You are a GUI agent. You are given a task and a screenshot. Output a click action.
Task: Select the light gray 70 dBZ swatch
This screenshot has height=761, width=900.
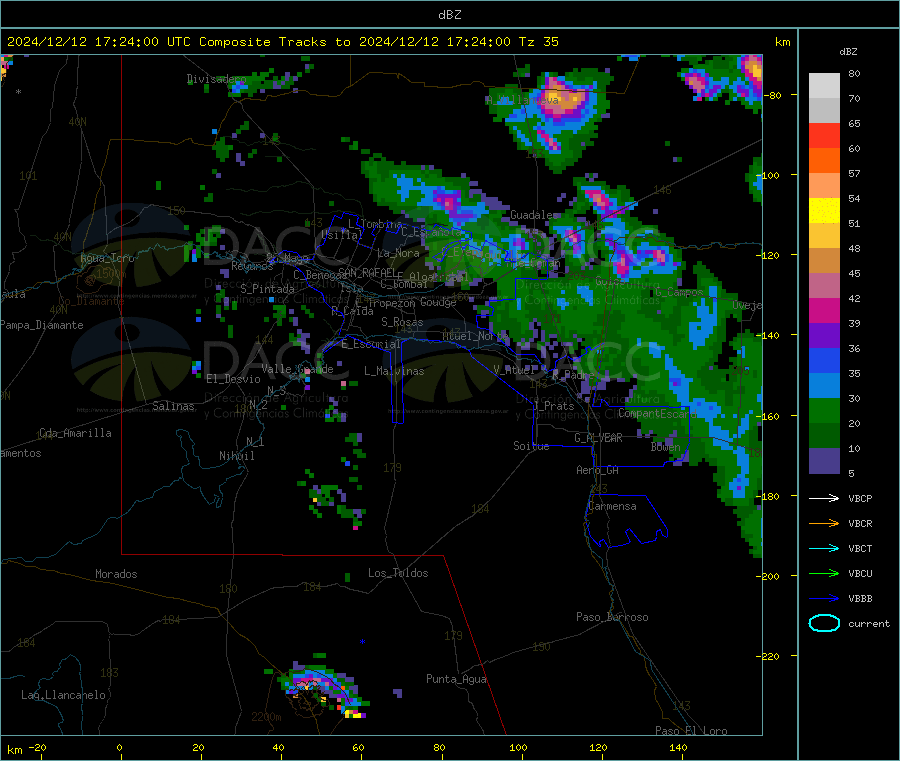(x=824, y=86)
